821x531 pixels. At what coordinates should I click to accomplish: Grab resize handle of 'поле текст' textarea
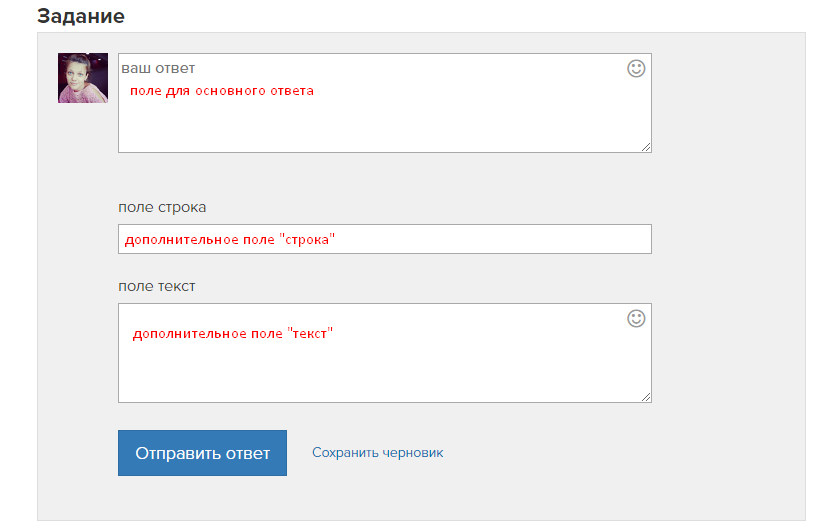click(x=646, y=397)
